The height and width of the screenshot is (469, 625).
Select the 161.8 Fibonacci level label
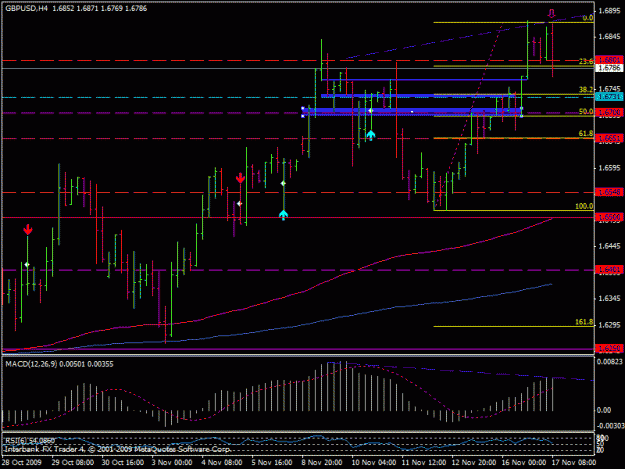click(584, 322)
